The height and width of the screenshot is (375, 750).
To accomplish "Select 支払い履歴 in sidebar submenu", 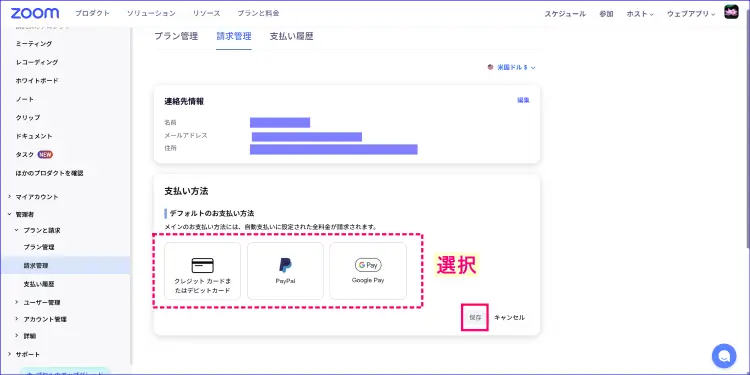I will click(x=39, y=284).
